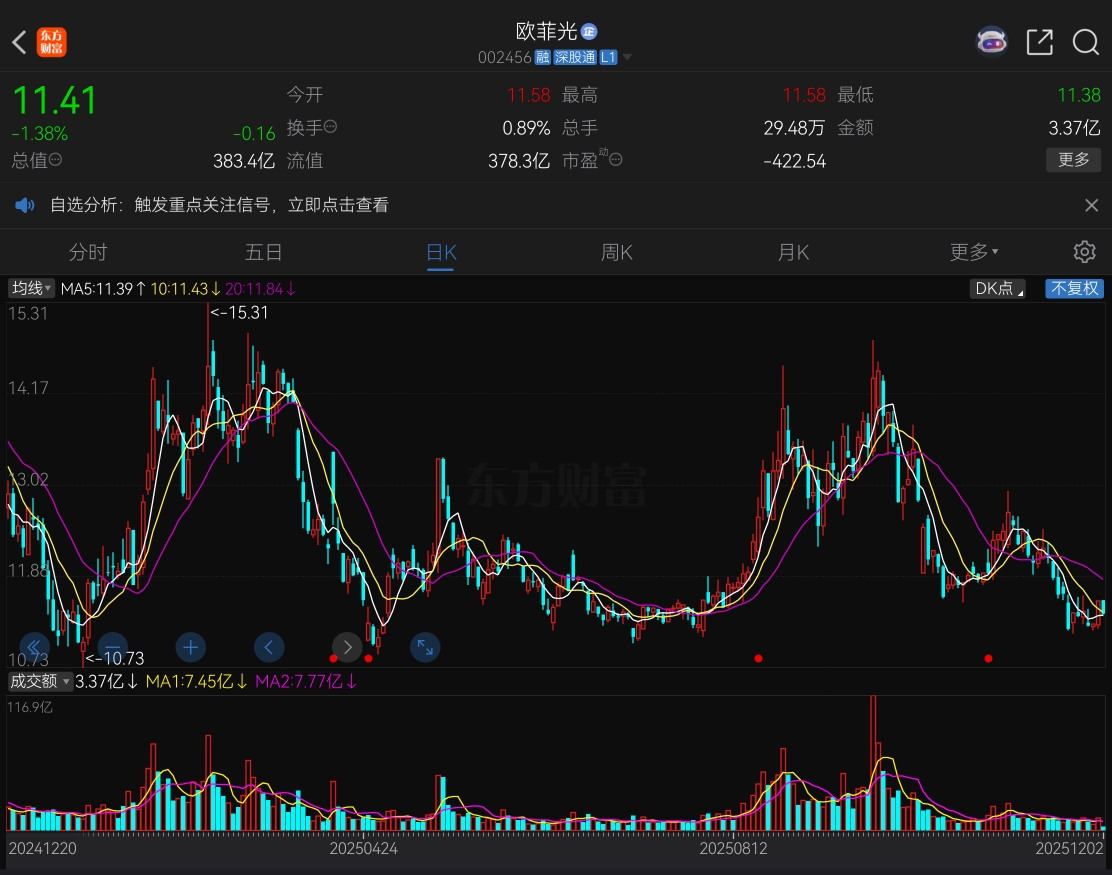Tap the 换手 info icon
This screenshot has height=875, width=1112.
(330, 127)
